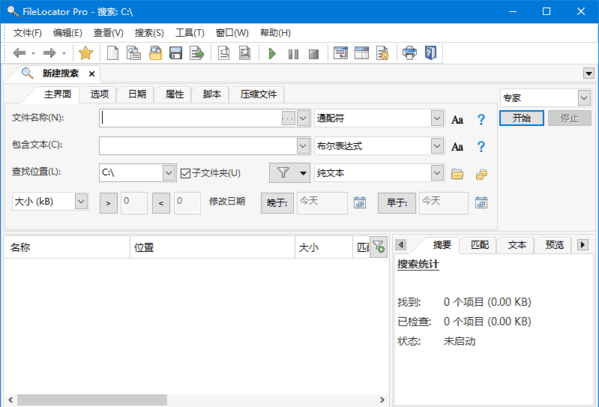Sort by the 位置 column header
Viewport: 599px width, 407px height.
212,248
